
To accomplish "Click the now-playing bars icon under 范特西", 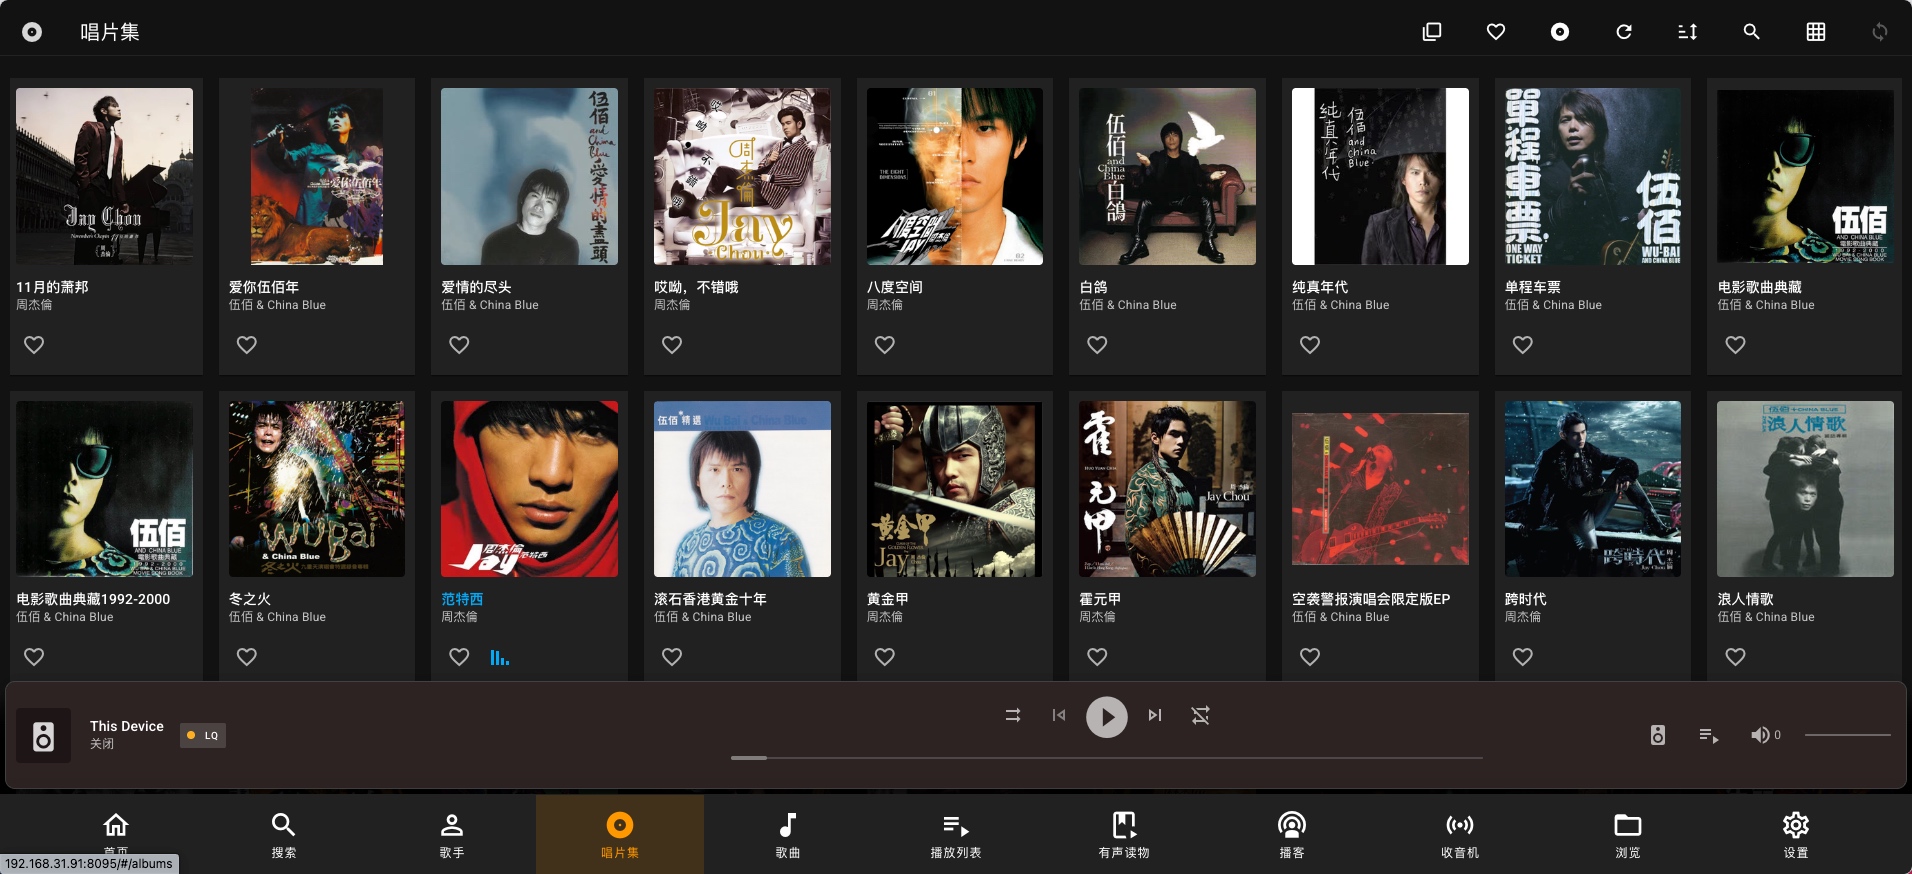I will tap(500, 657).
